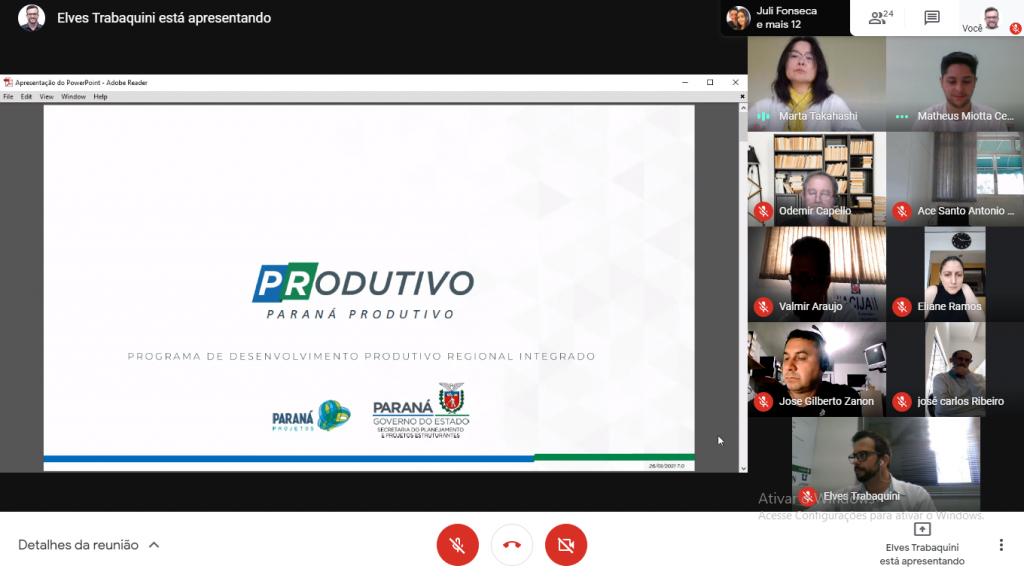
Task: Click the muted mic icon on Valmir Araujo
Action: pos(763,306)
